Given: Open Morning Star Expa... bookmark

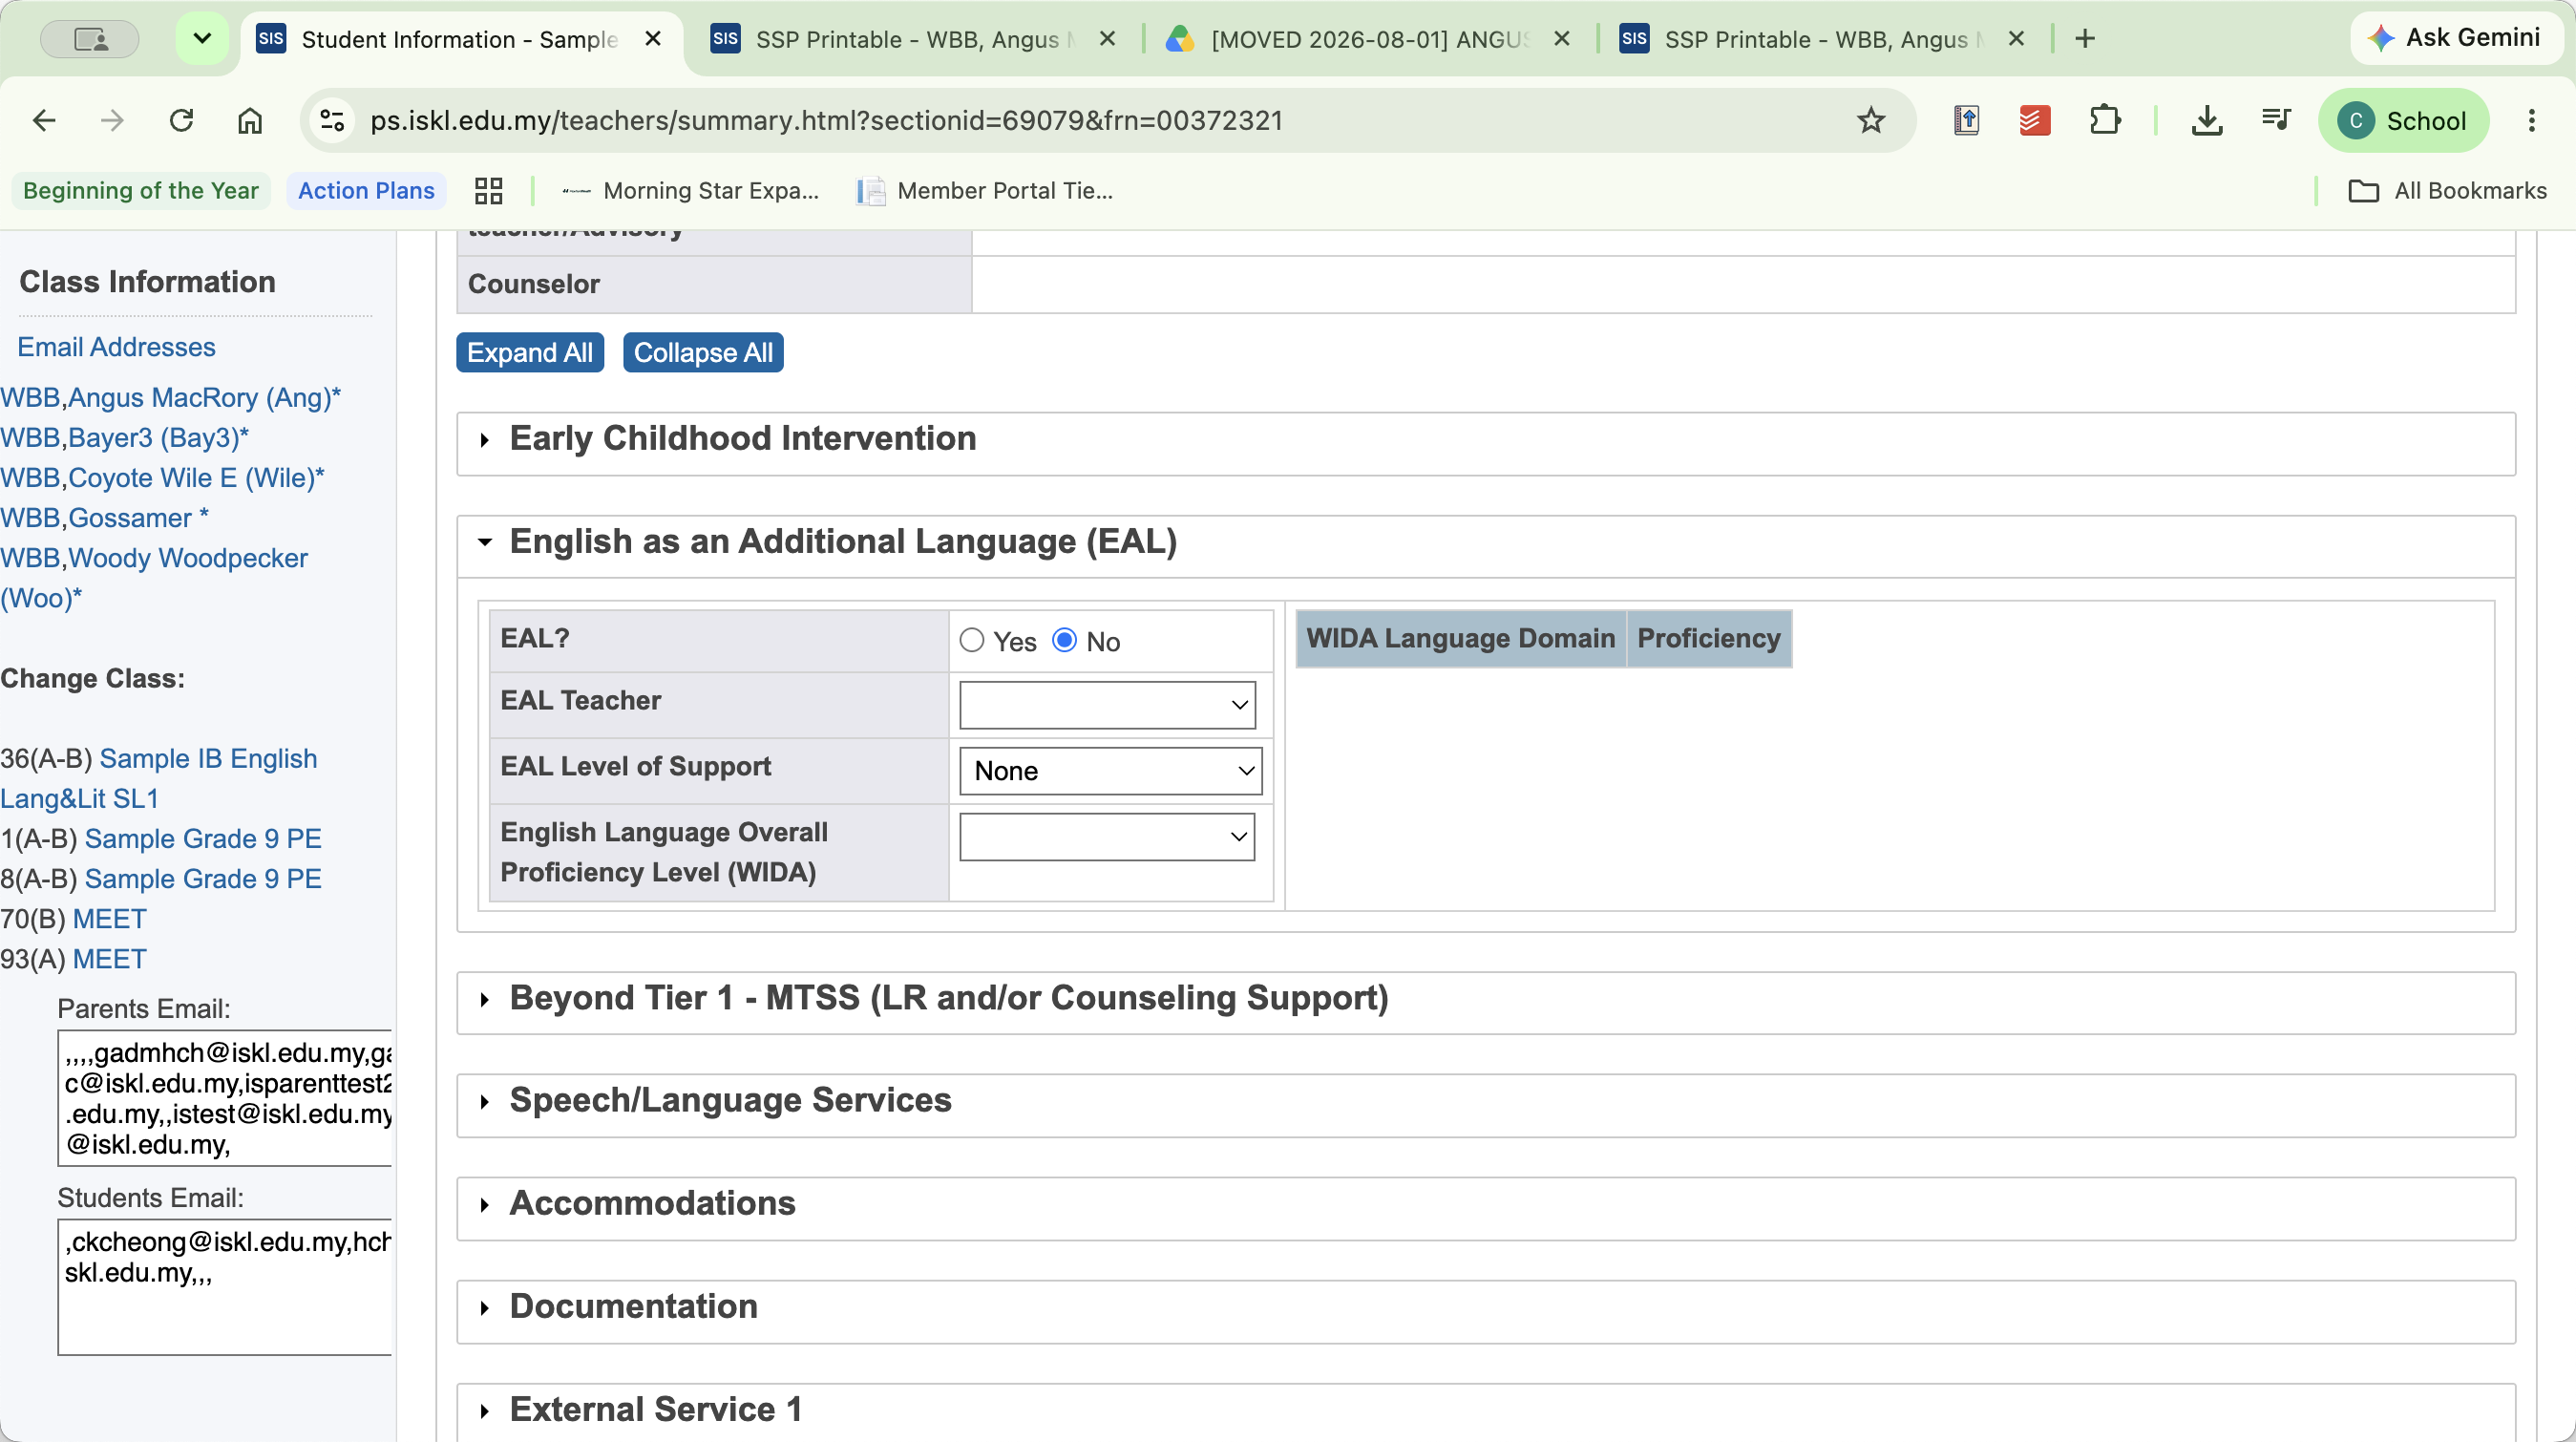Looking at the screenshot, I should click(x=691, y=191).
